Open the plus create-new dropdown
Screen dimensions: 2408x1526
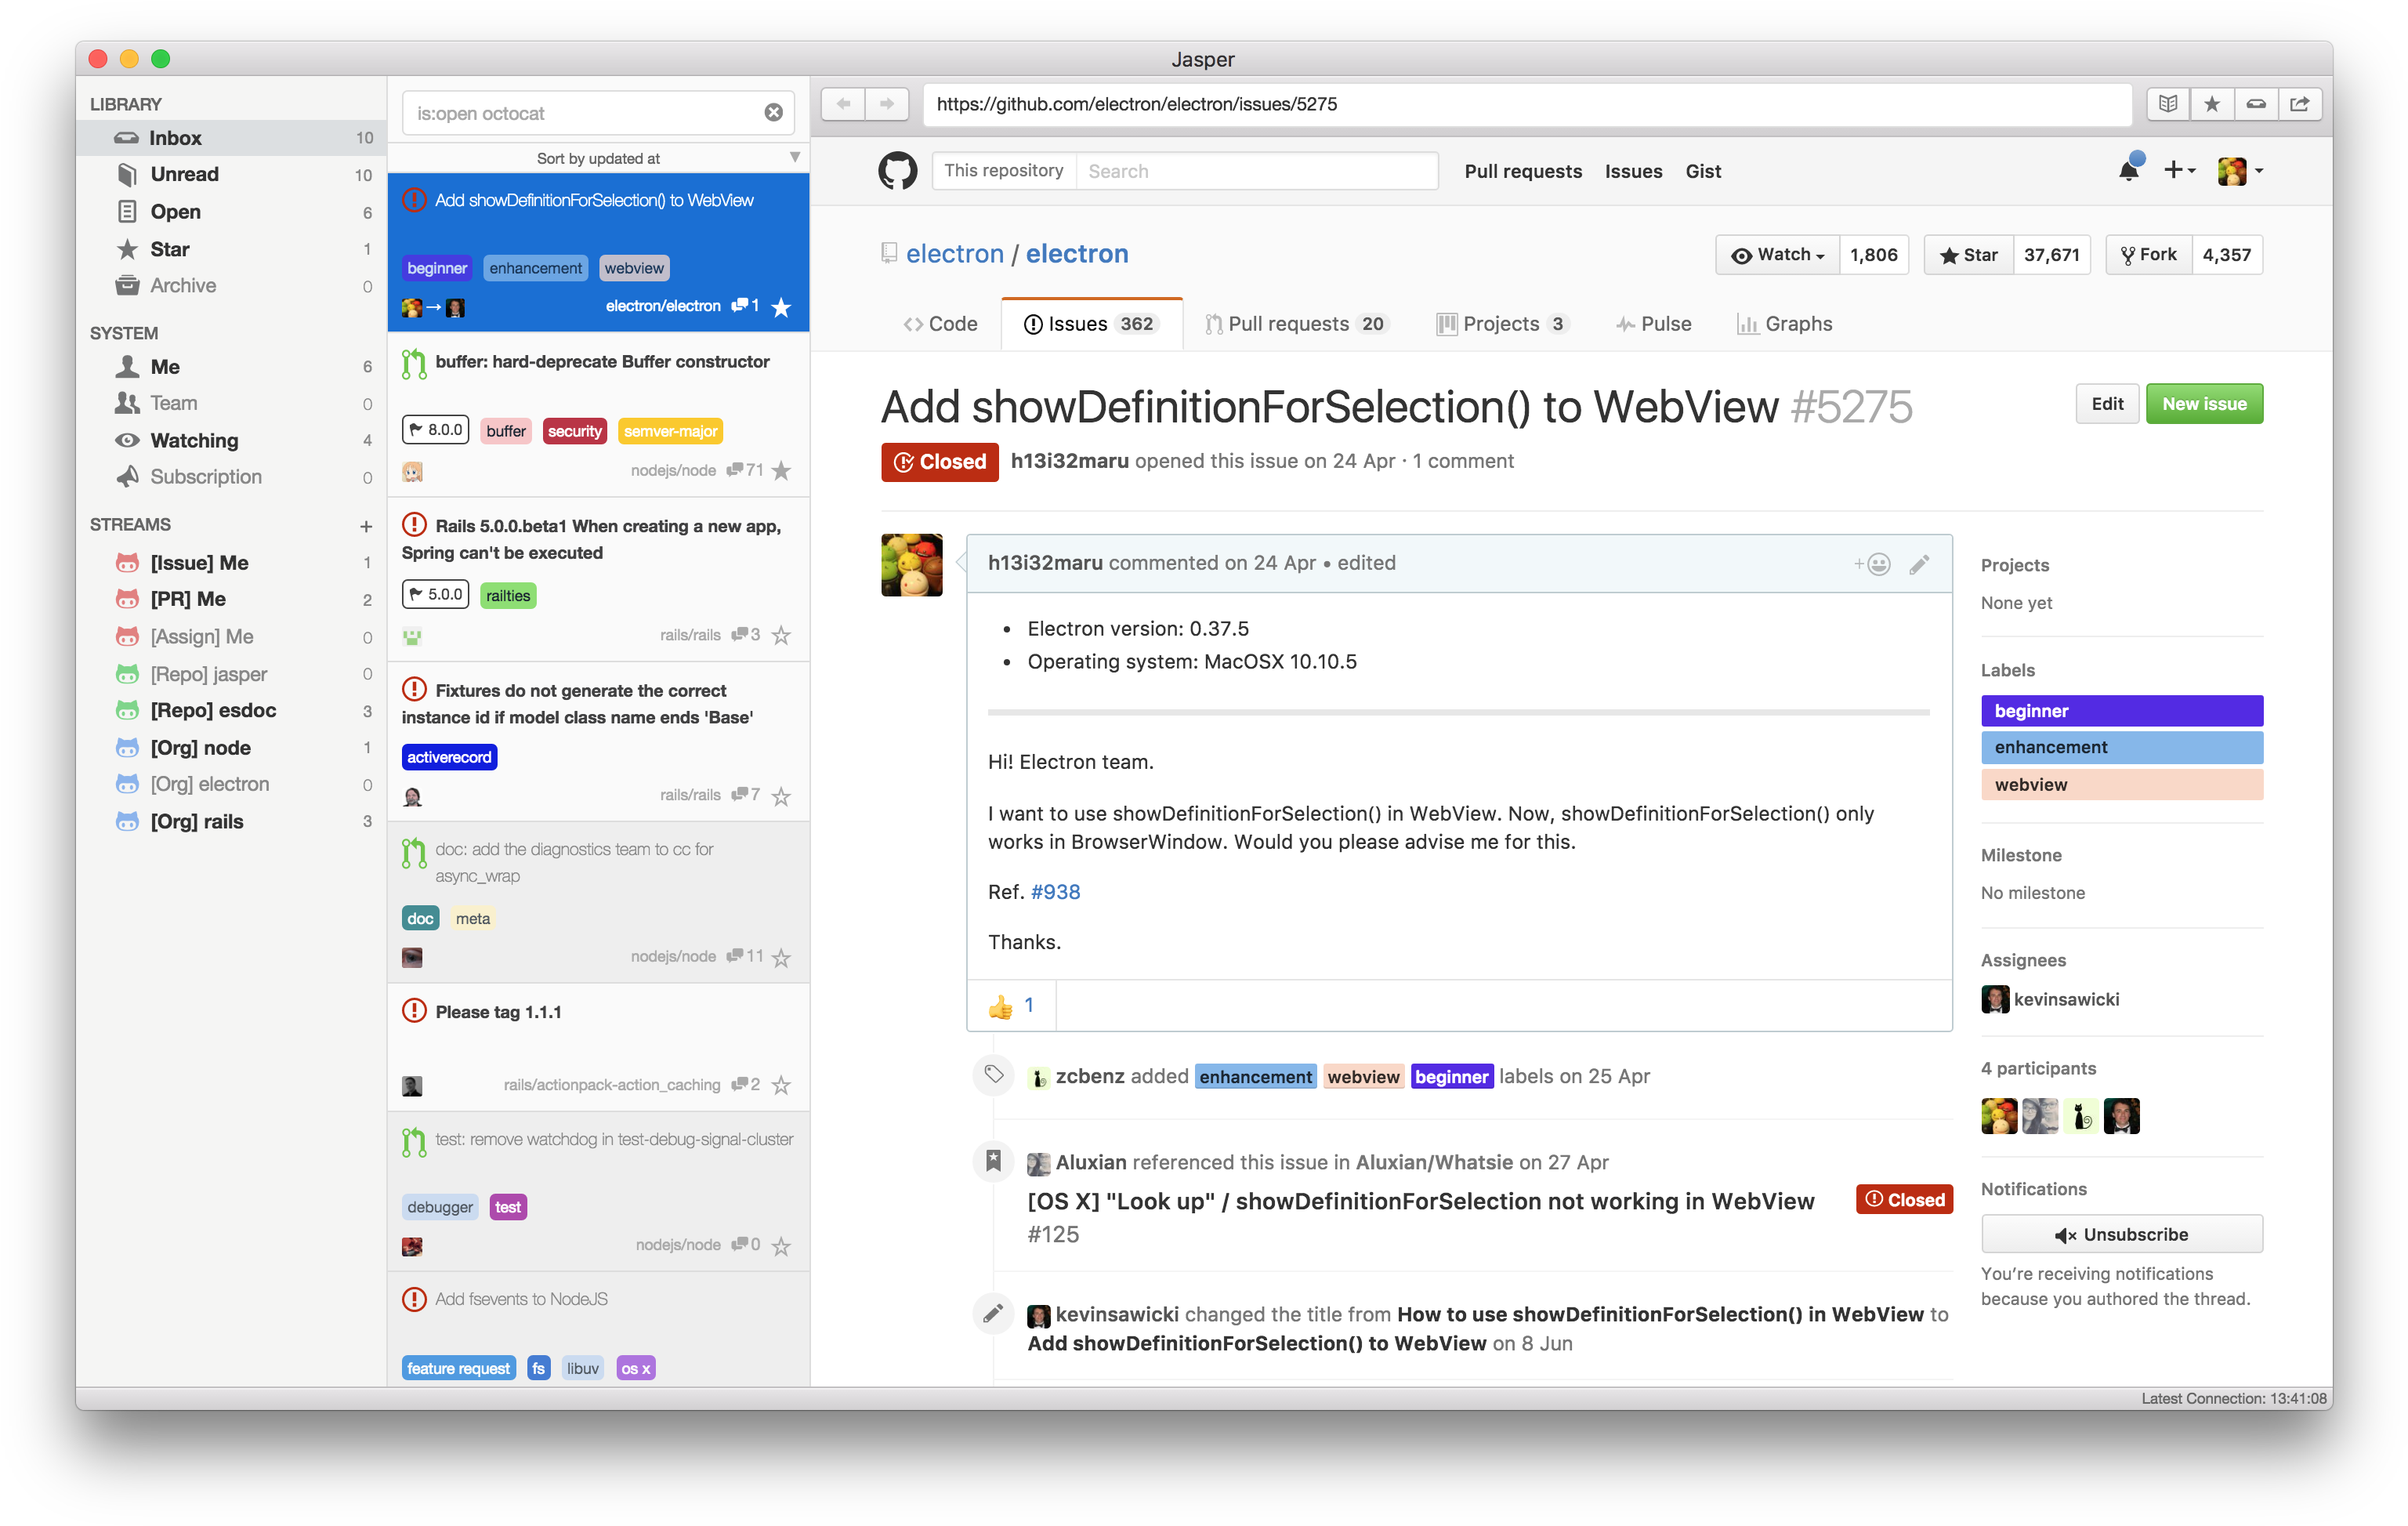click(x=2179, y=171)
